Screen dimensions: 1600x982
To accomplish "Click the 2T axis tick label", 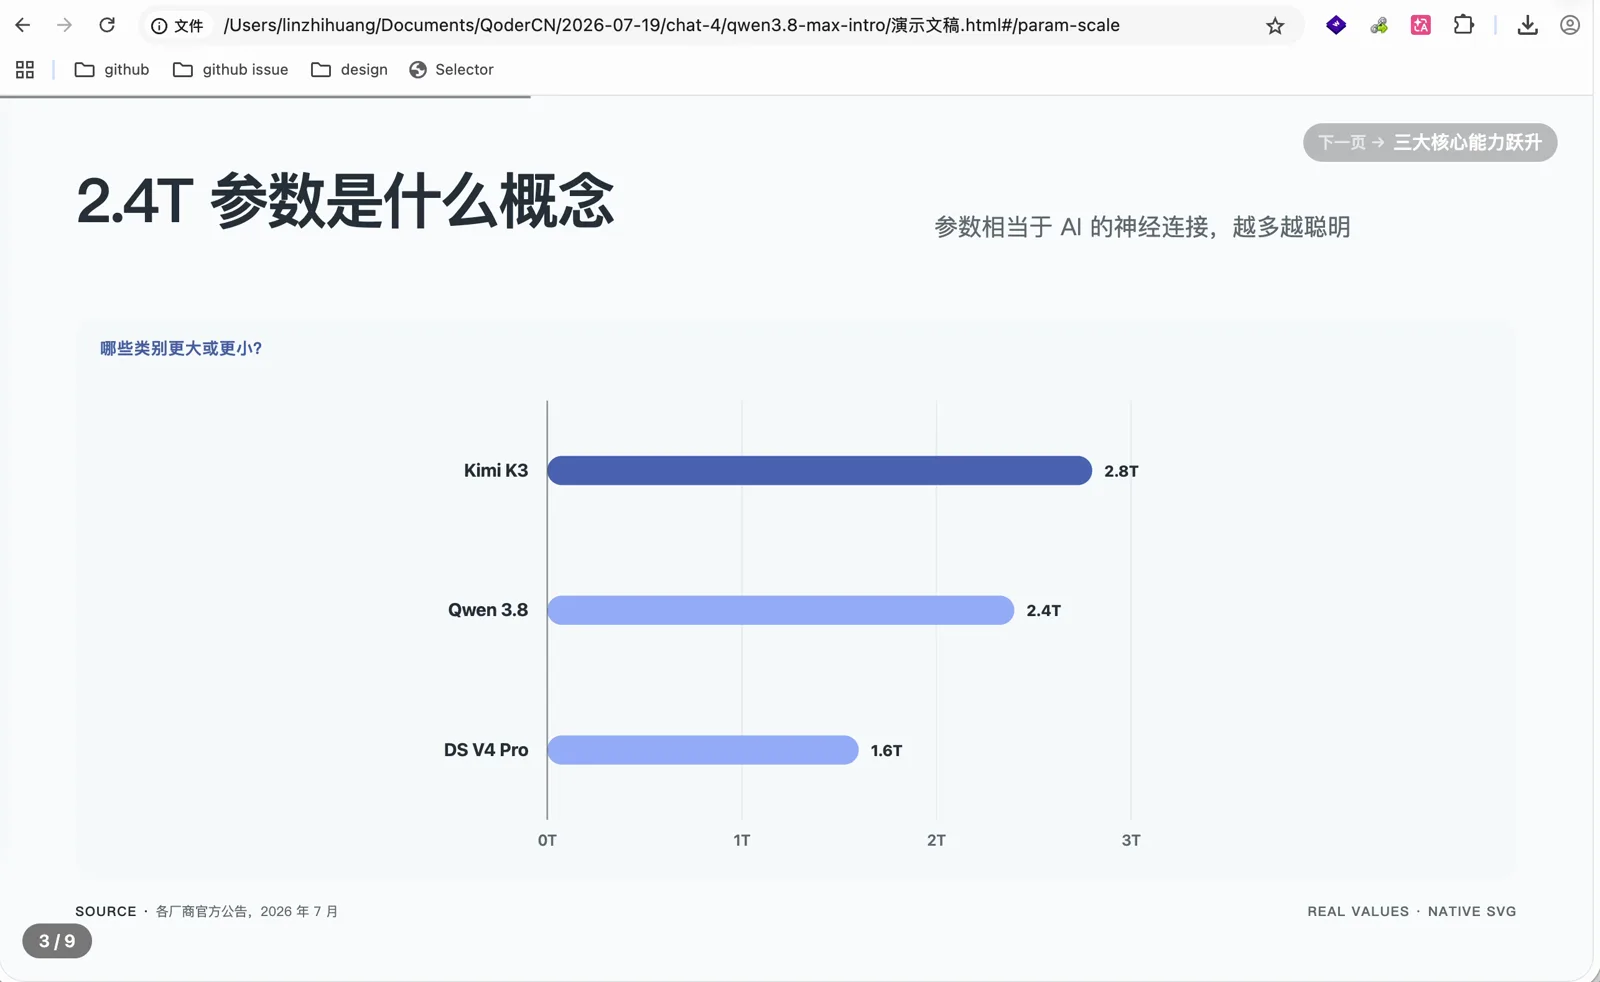I will (936, 840).
